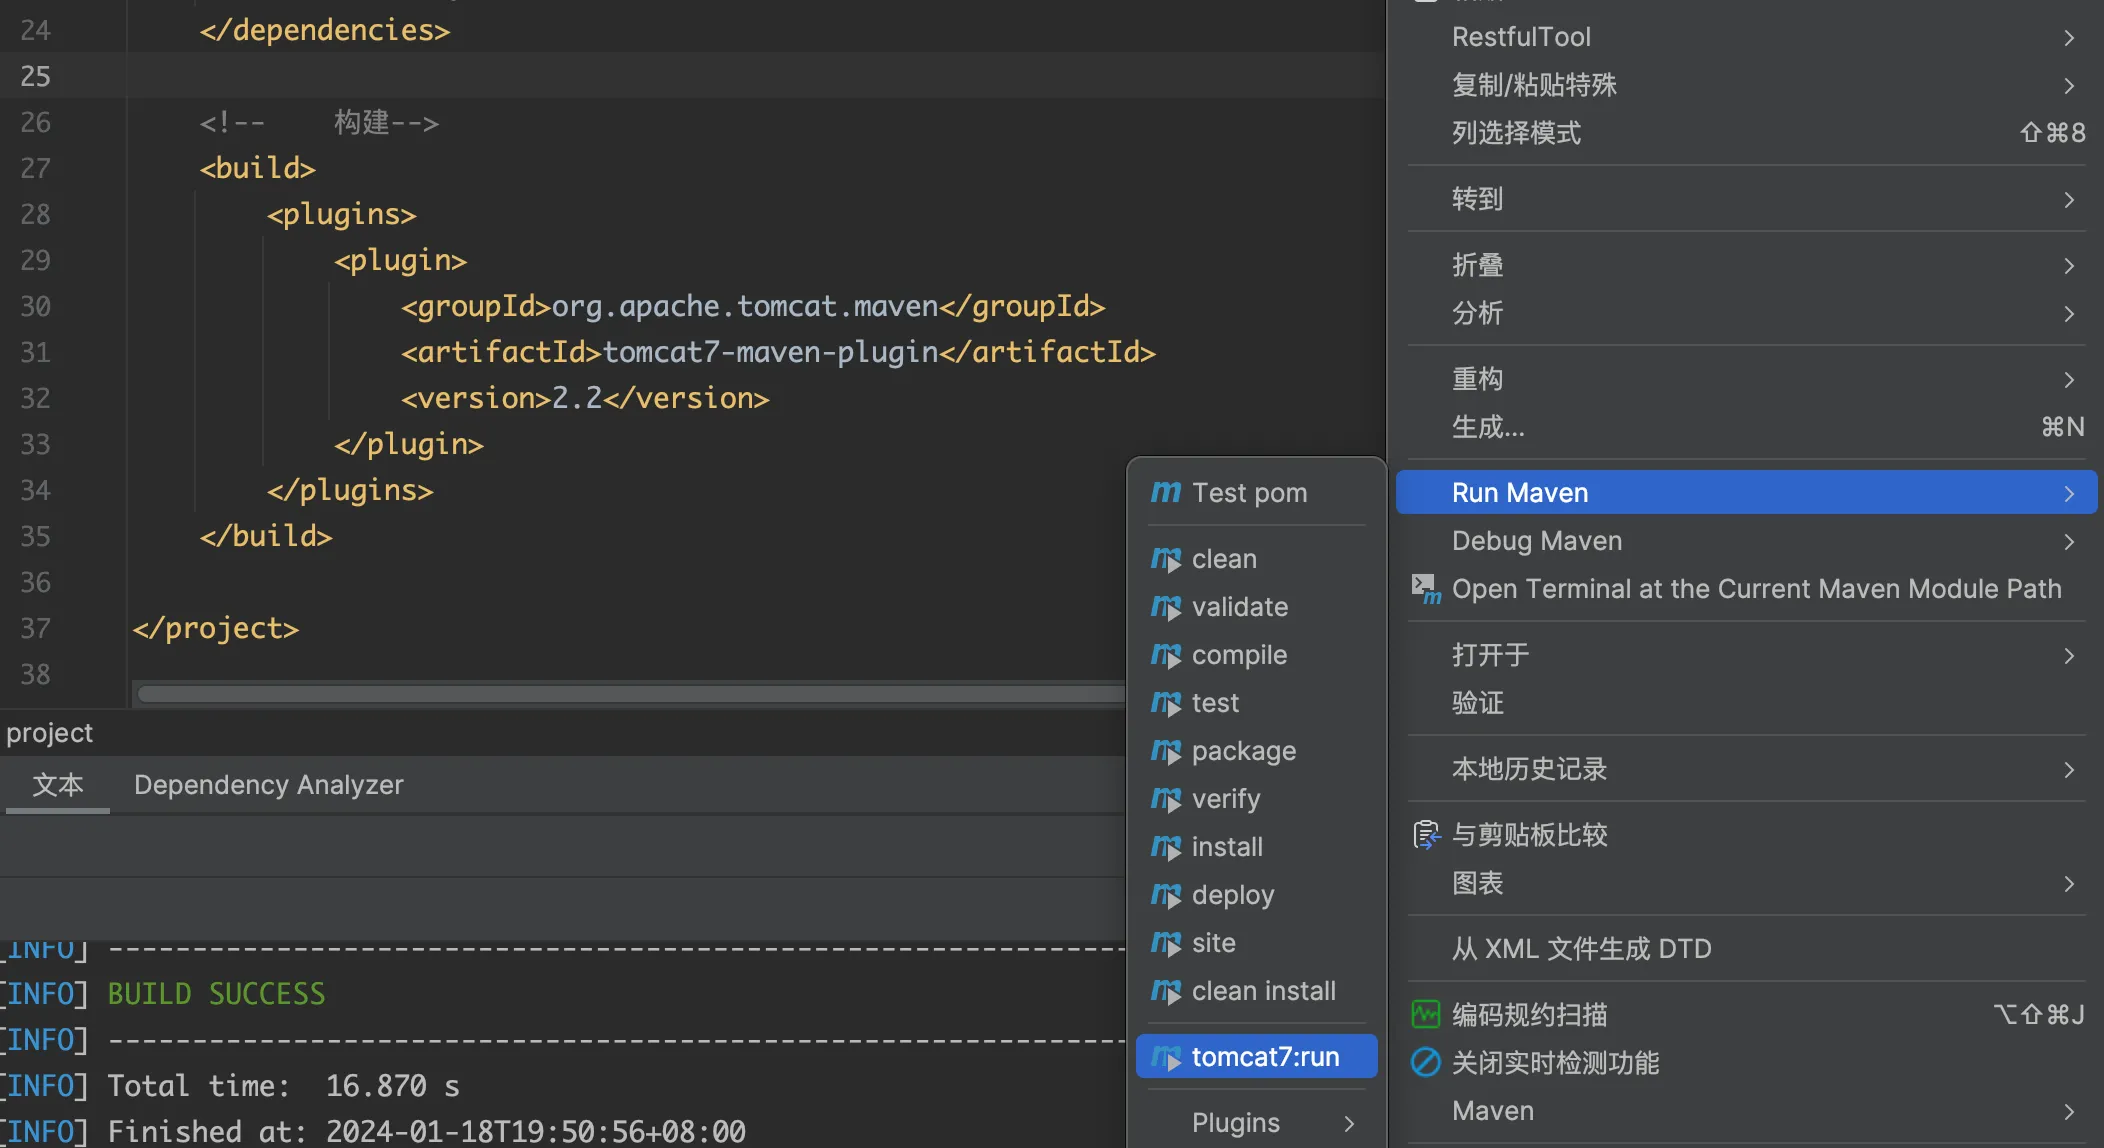Toggle the verify Maven lifecycle
The width and height of the screenshot is (2104, 1148).
(1225, 799)
